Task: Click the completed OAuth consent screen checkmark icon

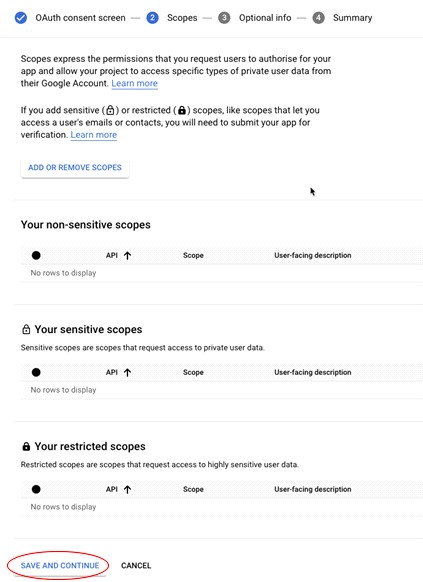Action: (x=21, y=18)
